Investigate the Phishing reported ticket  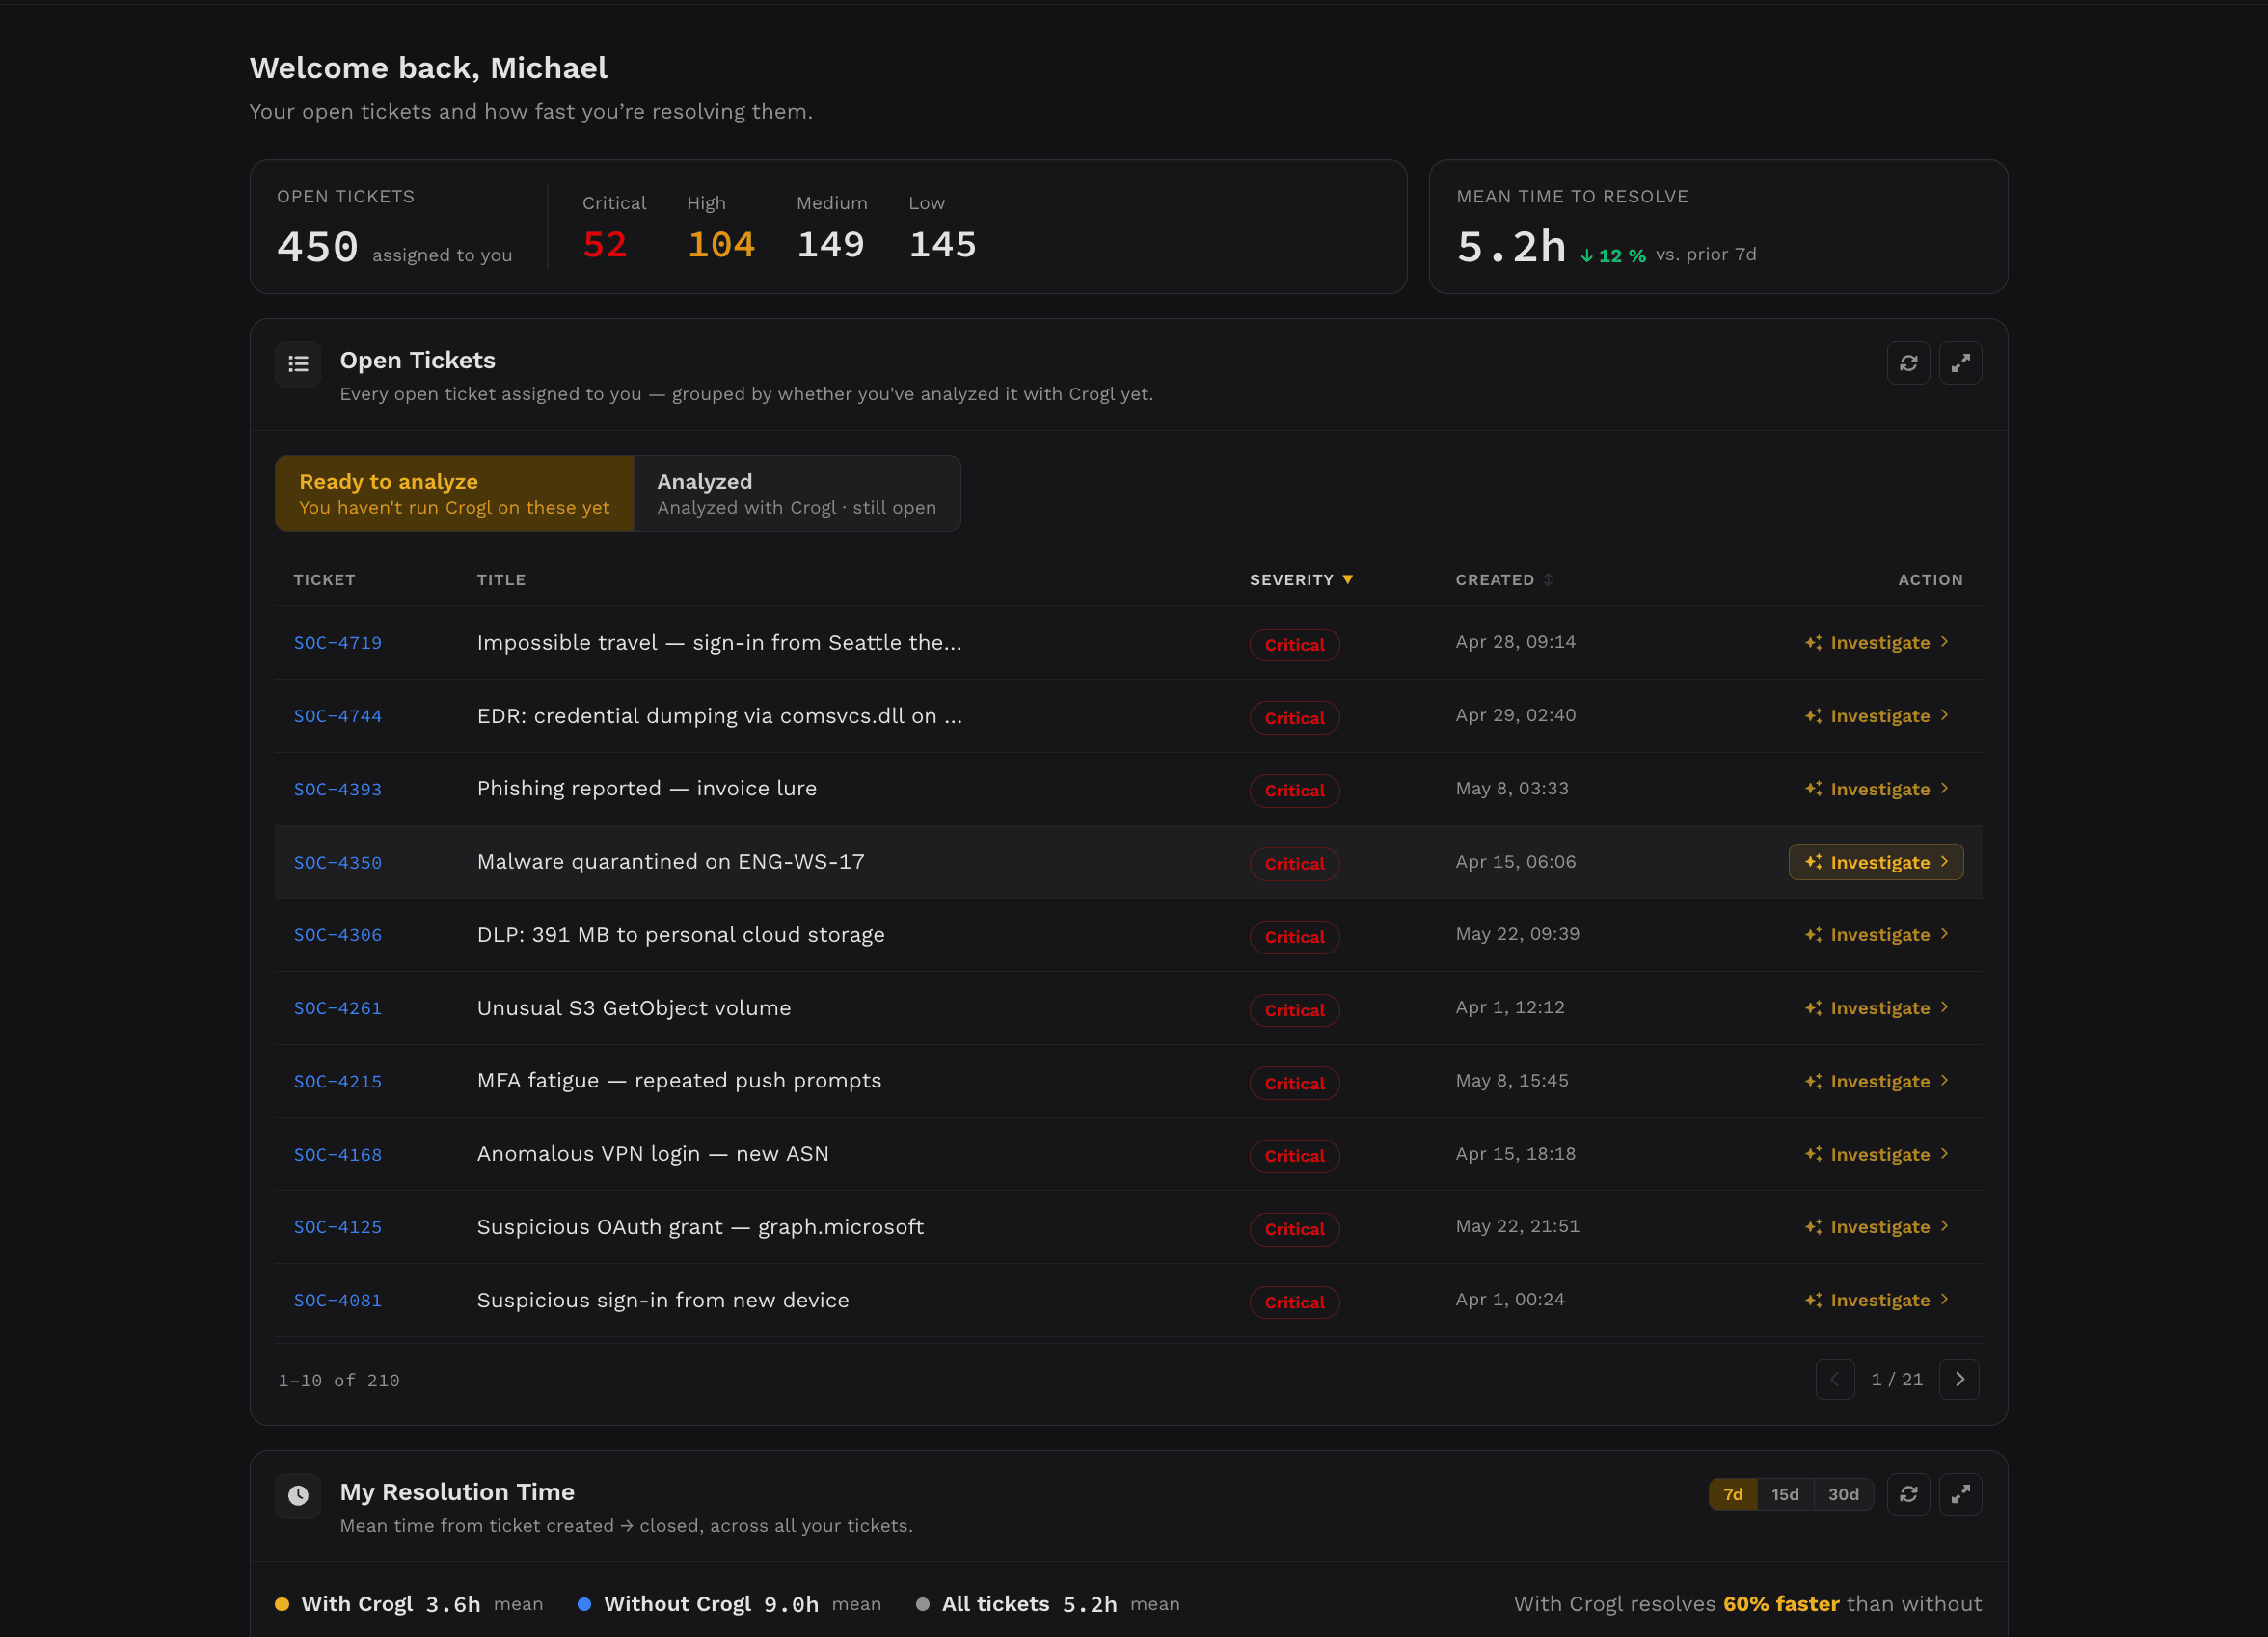pyautogui.click(x=1876, y=789)
